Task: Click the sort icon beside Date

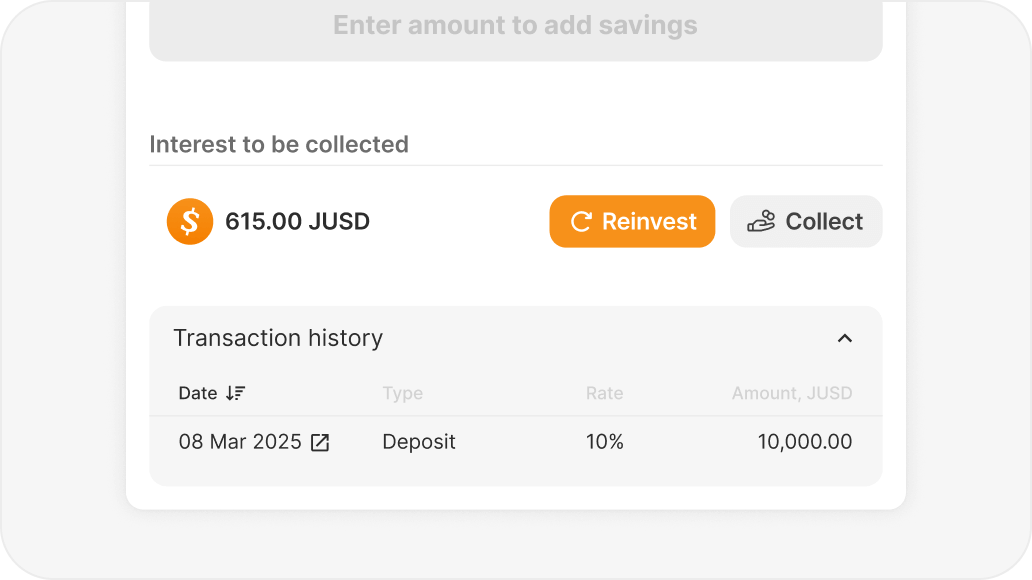Action: coord(235,393)
